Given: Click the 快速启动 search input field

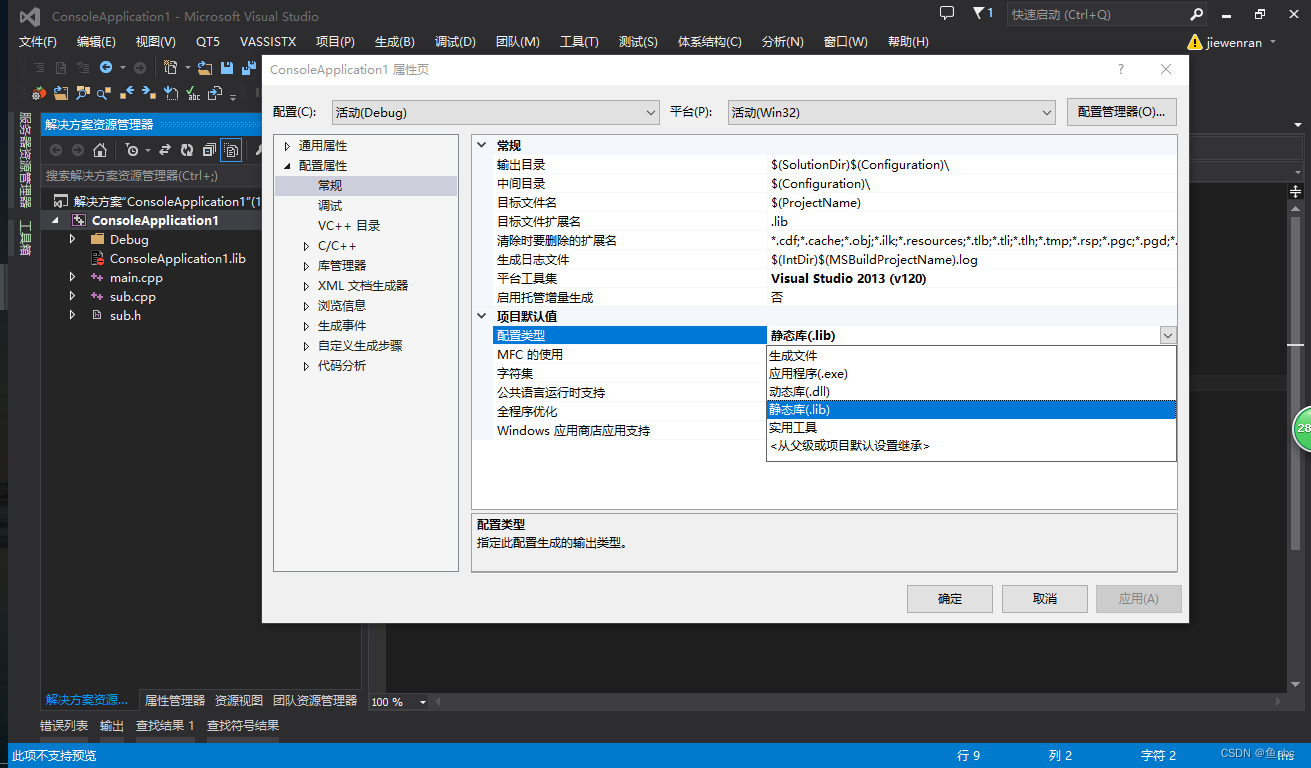Looking at the screenshot, I should (1097, 14).
